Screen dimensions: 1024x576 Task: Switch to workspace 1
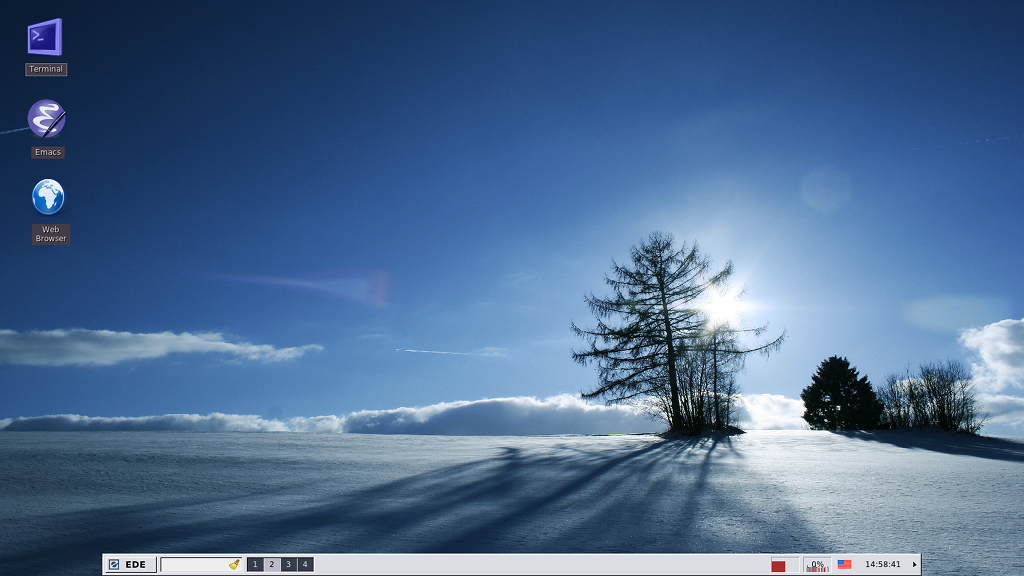pyautogui.click(x=255, y=564)
